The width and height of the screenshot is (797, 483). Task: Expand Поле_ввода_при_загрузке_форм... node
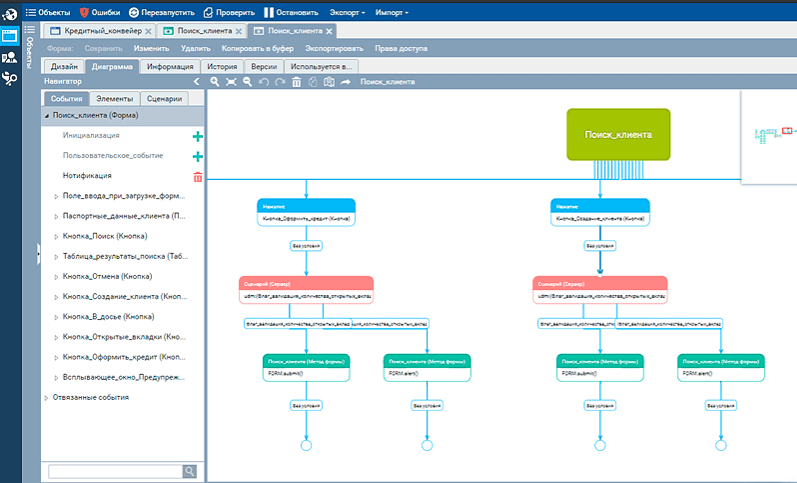[x=56, y=196]
